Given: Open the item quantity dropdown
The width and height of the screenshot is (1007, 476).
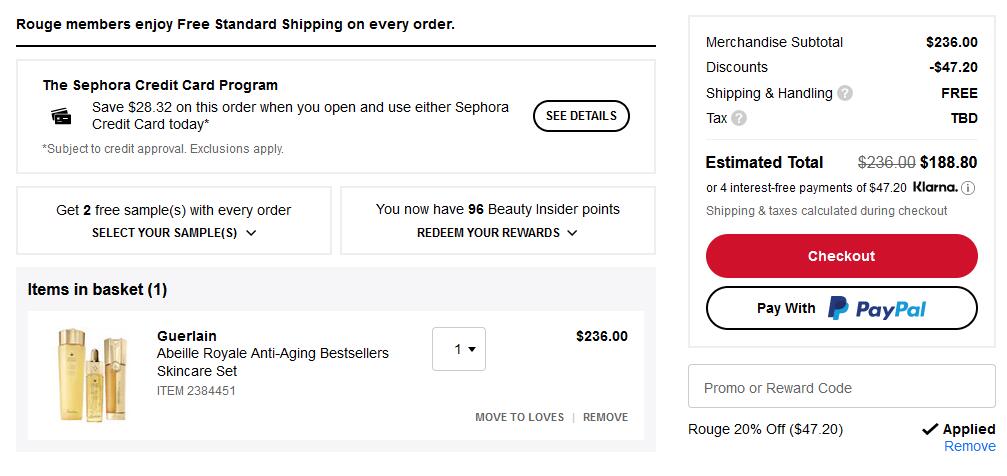Looking at the screenshot, I should coord(459,349).
